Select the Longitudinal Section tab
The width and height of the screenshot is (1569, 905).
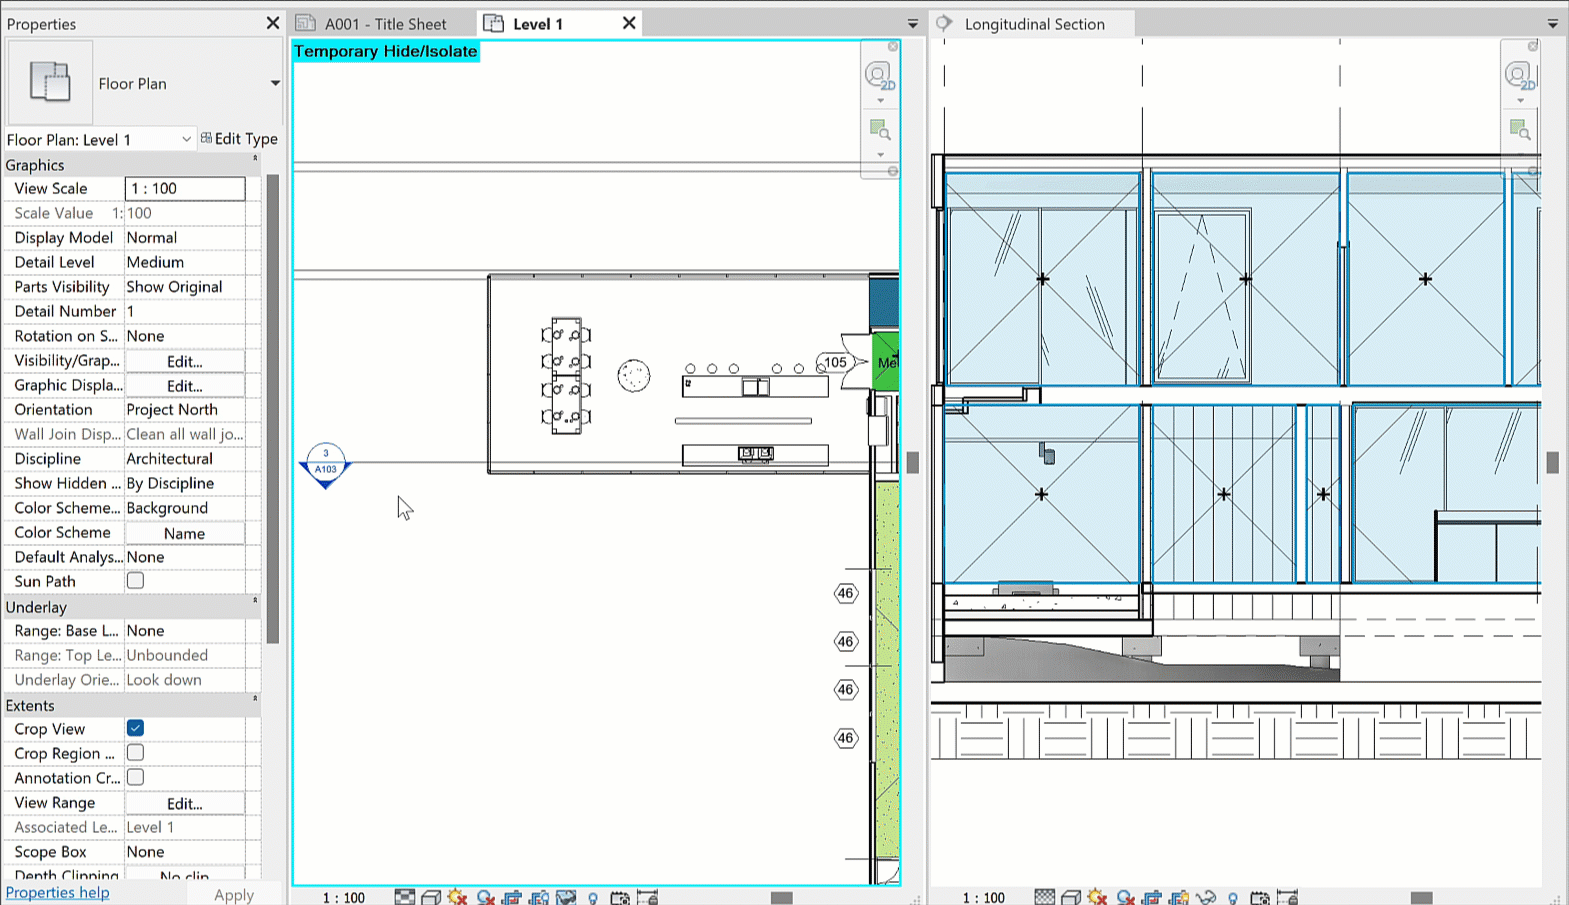pos(1034,24)
